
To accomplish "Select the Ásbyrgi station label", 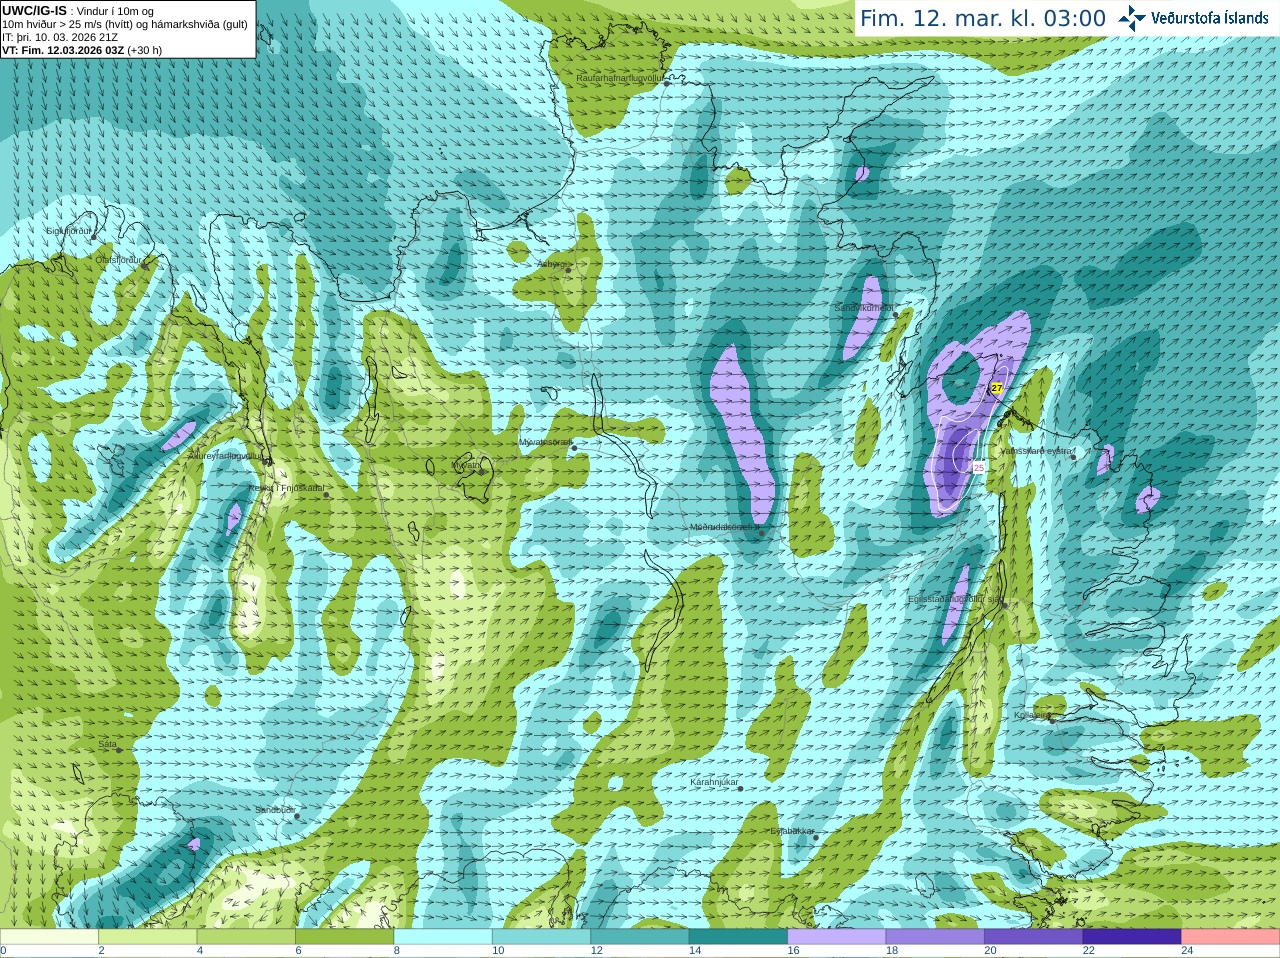I will pos(551,264).
